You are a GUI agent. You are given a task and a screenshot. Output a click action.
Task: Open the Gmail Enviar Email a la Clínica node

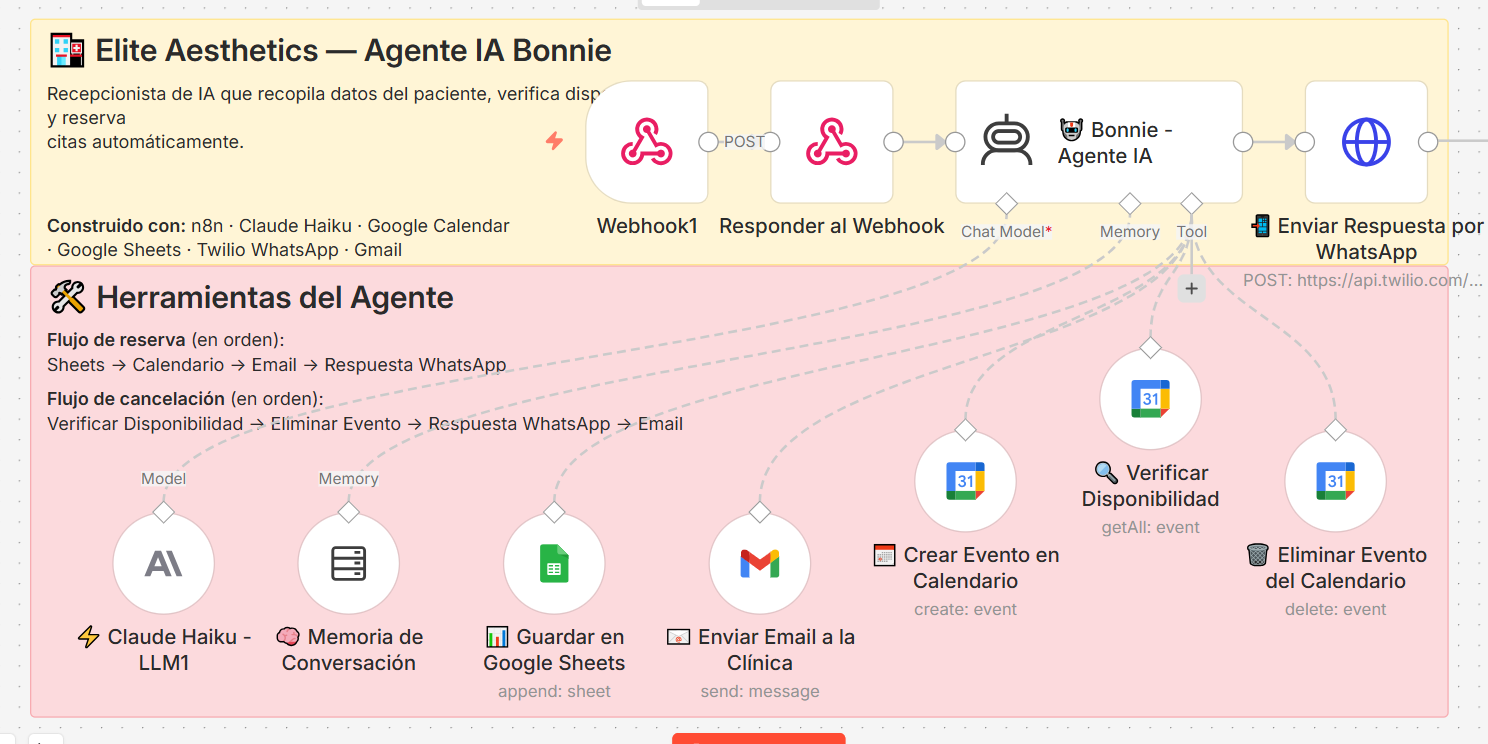(760, 564)
